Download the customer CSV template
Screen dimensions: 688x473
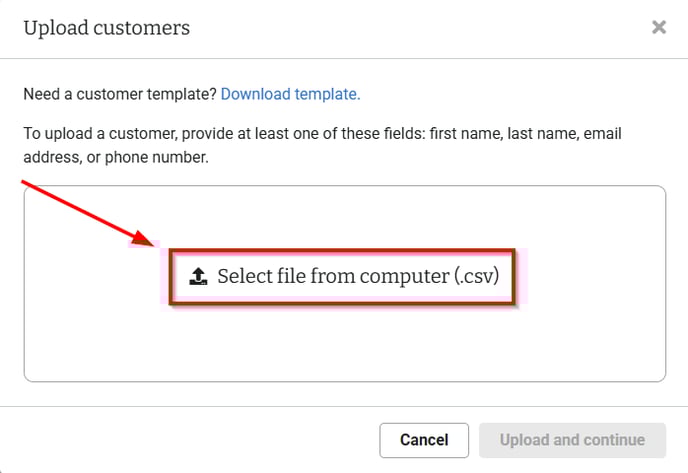pos(290,94)
